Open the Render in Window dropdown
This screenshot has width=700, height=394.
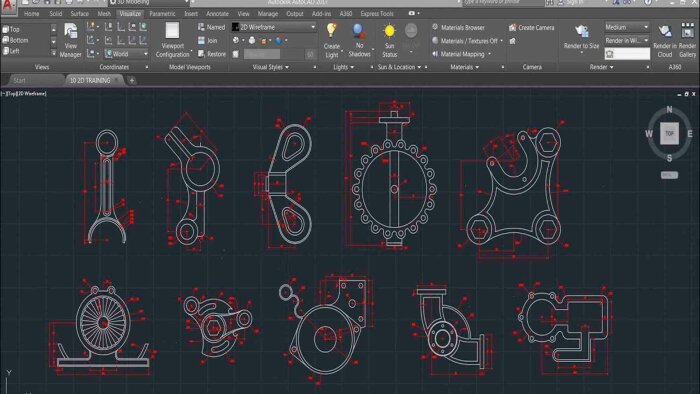pyautogui.click(x=627, y=41)
